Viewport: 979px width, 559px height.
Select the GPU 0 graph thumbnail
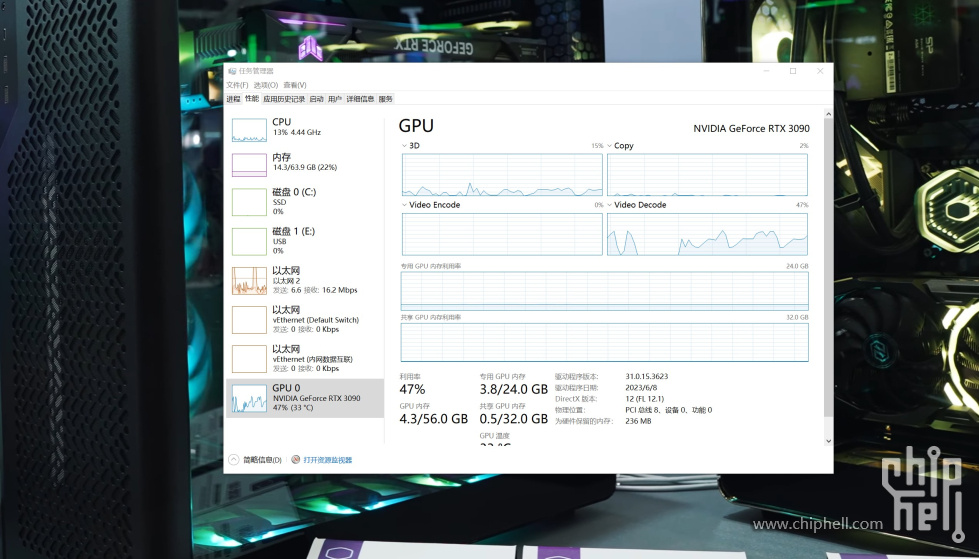(x=249, y=398)
